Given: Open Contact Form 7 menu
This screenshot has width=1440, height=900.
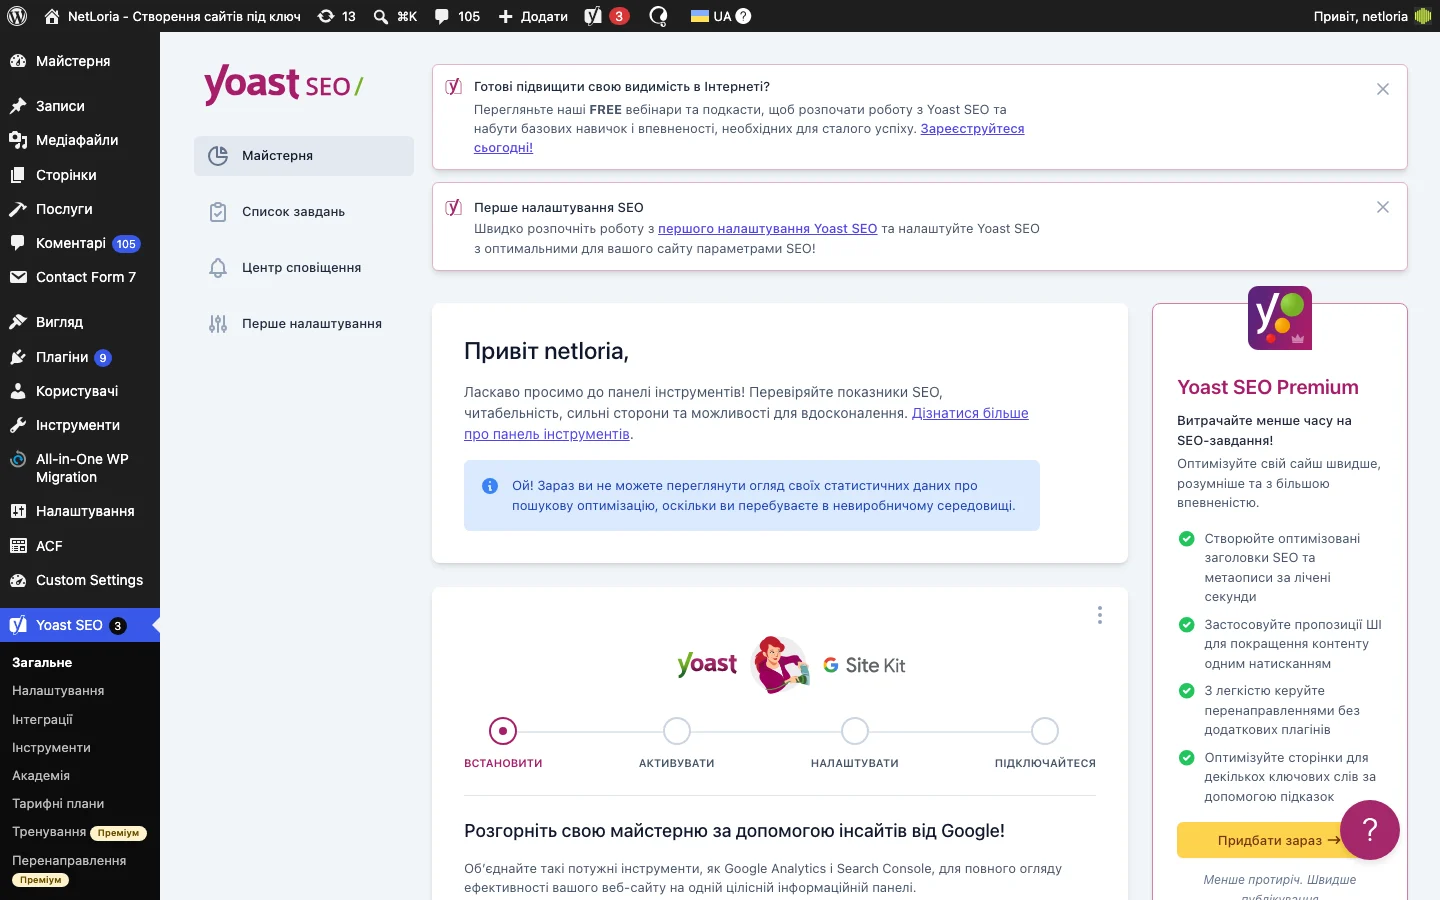Looking at the screenshot, I should 80,277.
